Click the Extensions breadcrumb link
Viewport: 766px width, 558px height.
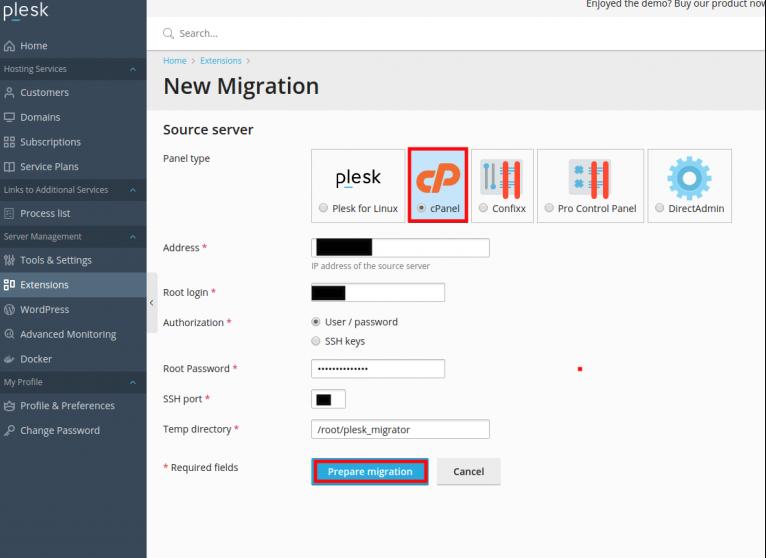click(220, 61)
